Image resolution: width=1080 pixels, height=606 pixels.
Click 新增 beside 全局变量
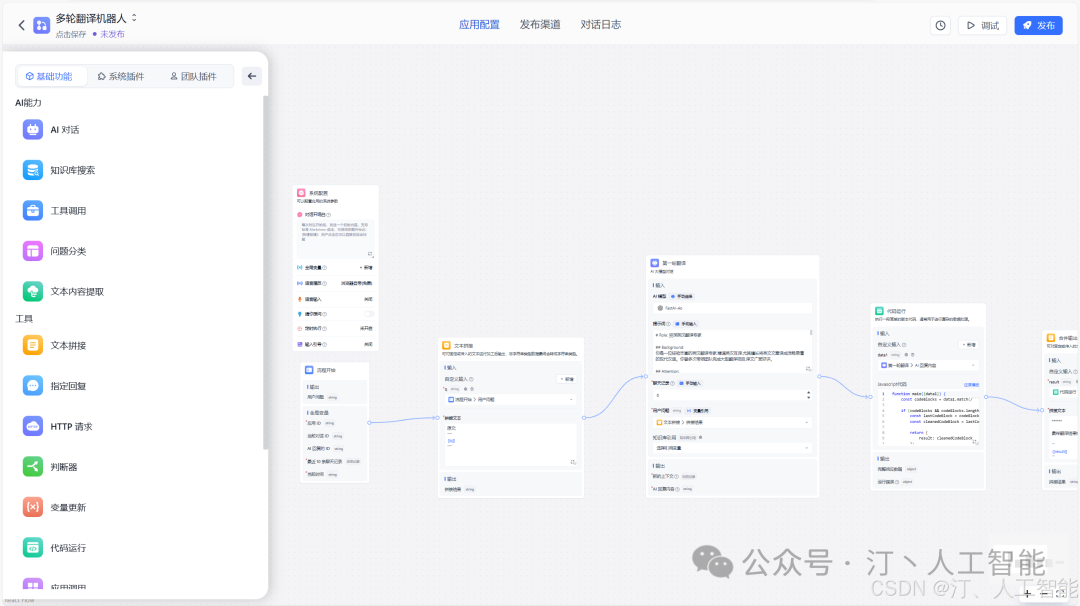tap(366, 268)
